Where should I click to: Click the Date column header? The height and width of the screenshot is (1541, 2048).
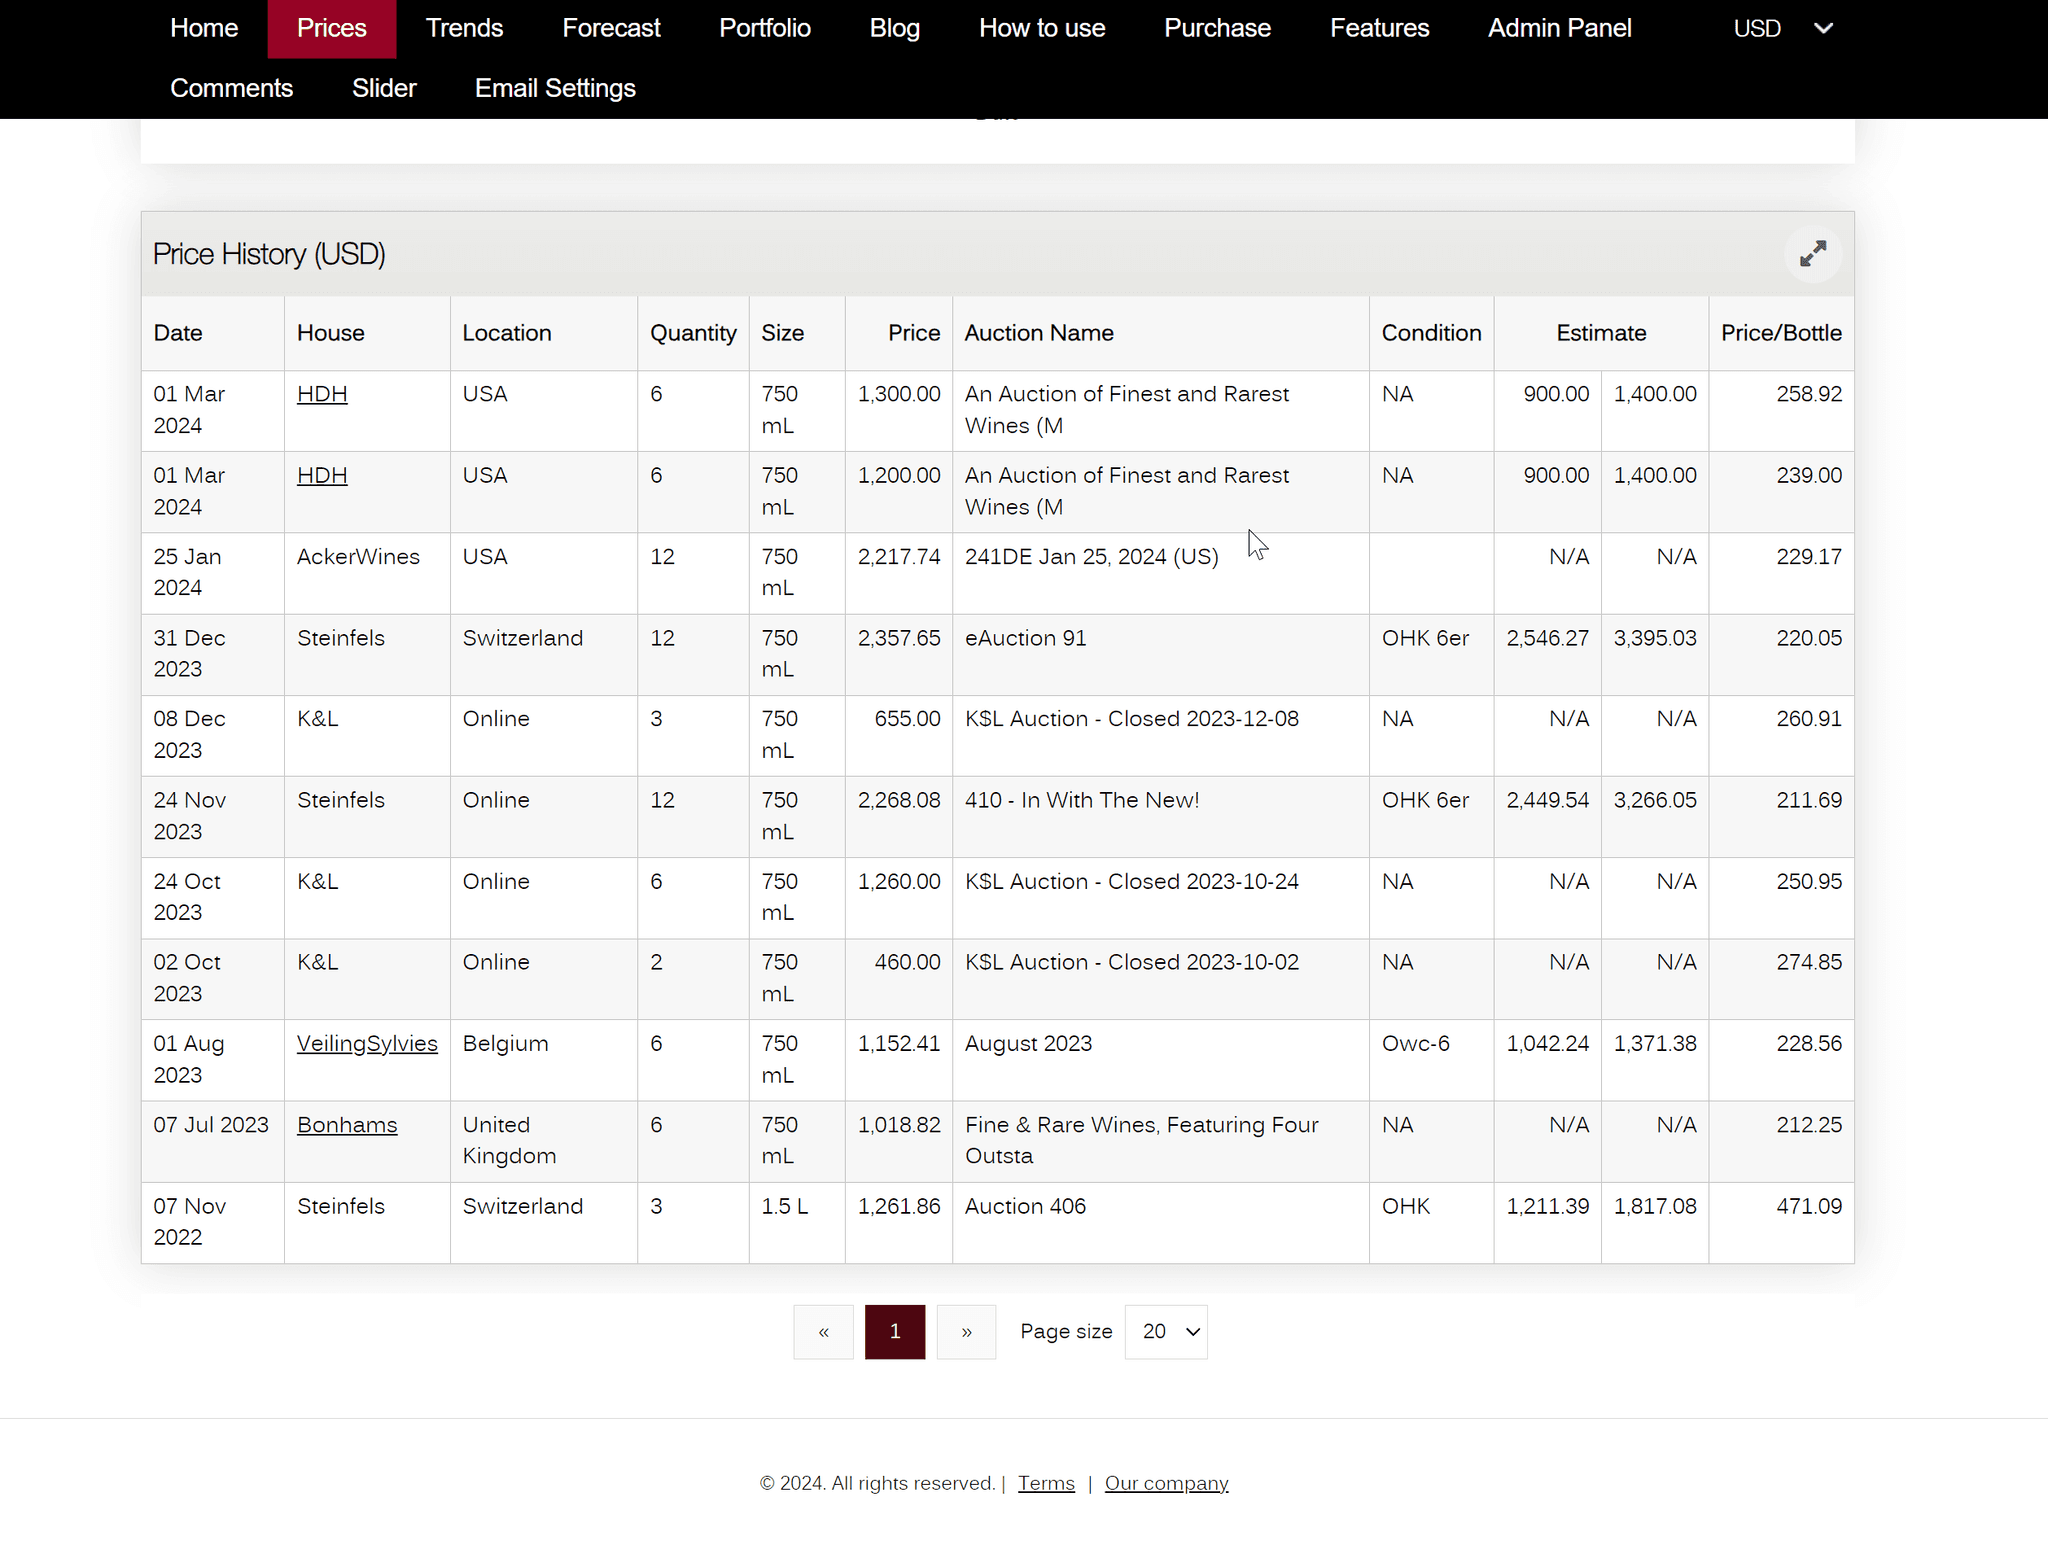(x=178, y=333)
